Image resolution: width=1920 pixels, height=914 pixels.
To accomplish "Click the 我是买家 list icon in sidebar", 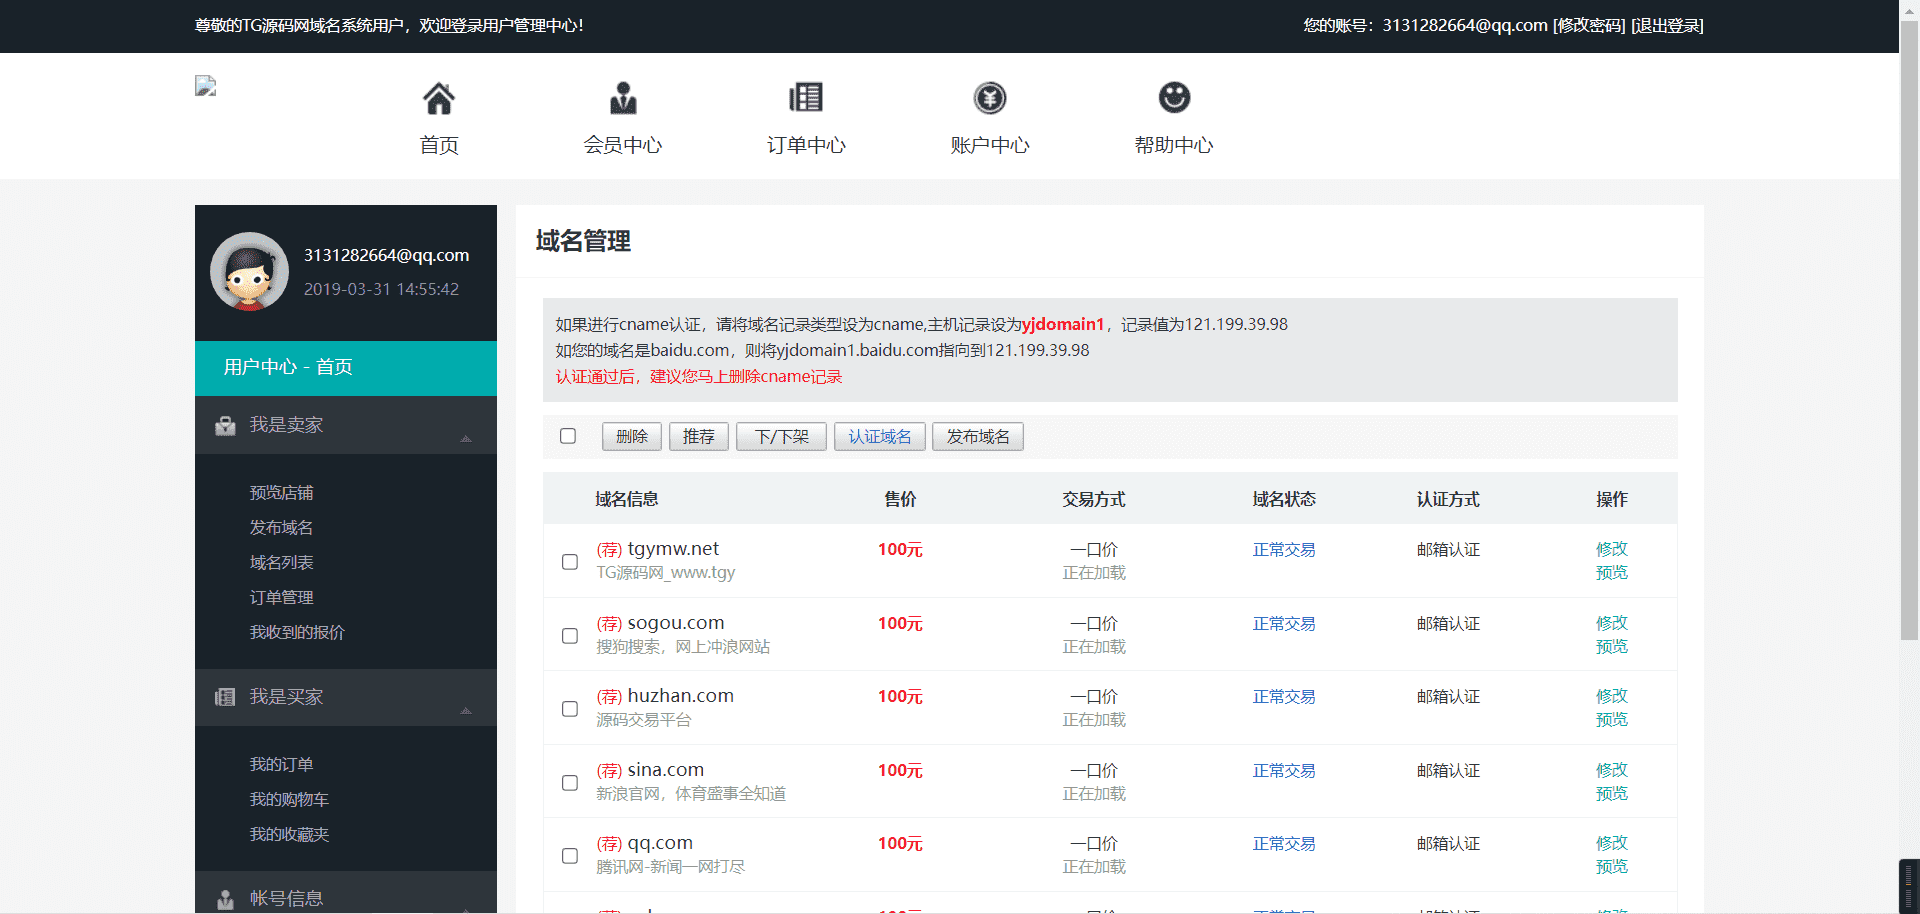I will pyautogui.click(x=225, y=697).
